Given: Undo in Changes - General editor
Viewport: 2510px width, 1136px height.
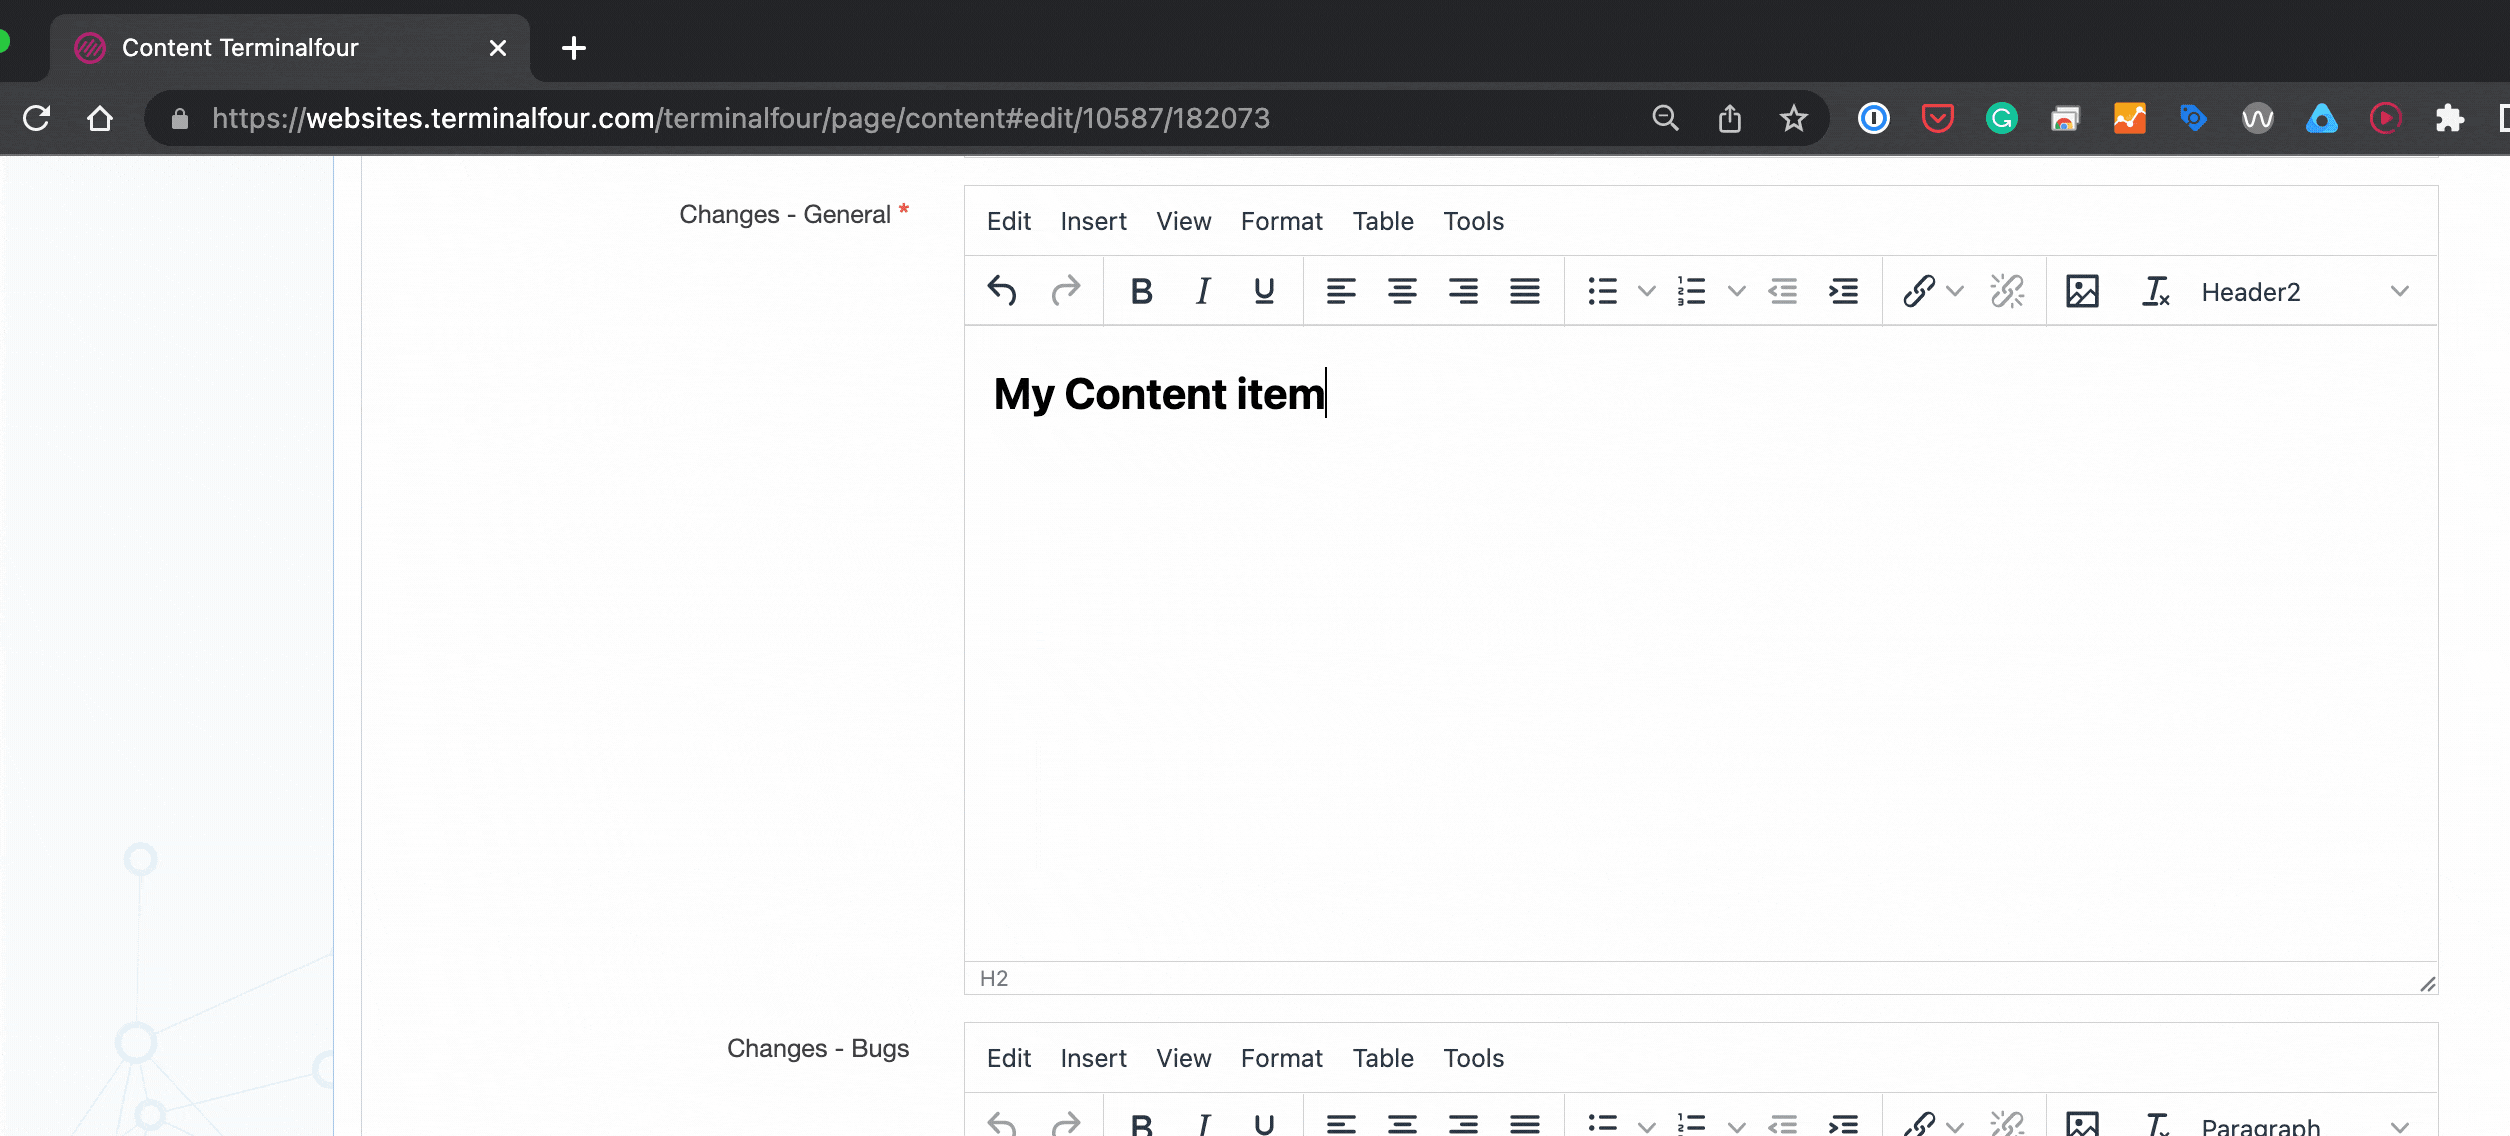Looking at the screenshot, I should coord(1002,291).
